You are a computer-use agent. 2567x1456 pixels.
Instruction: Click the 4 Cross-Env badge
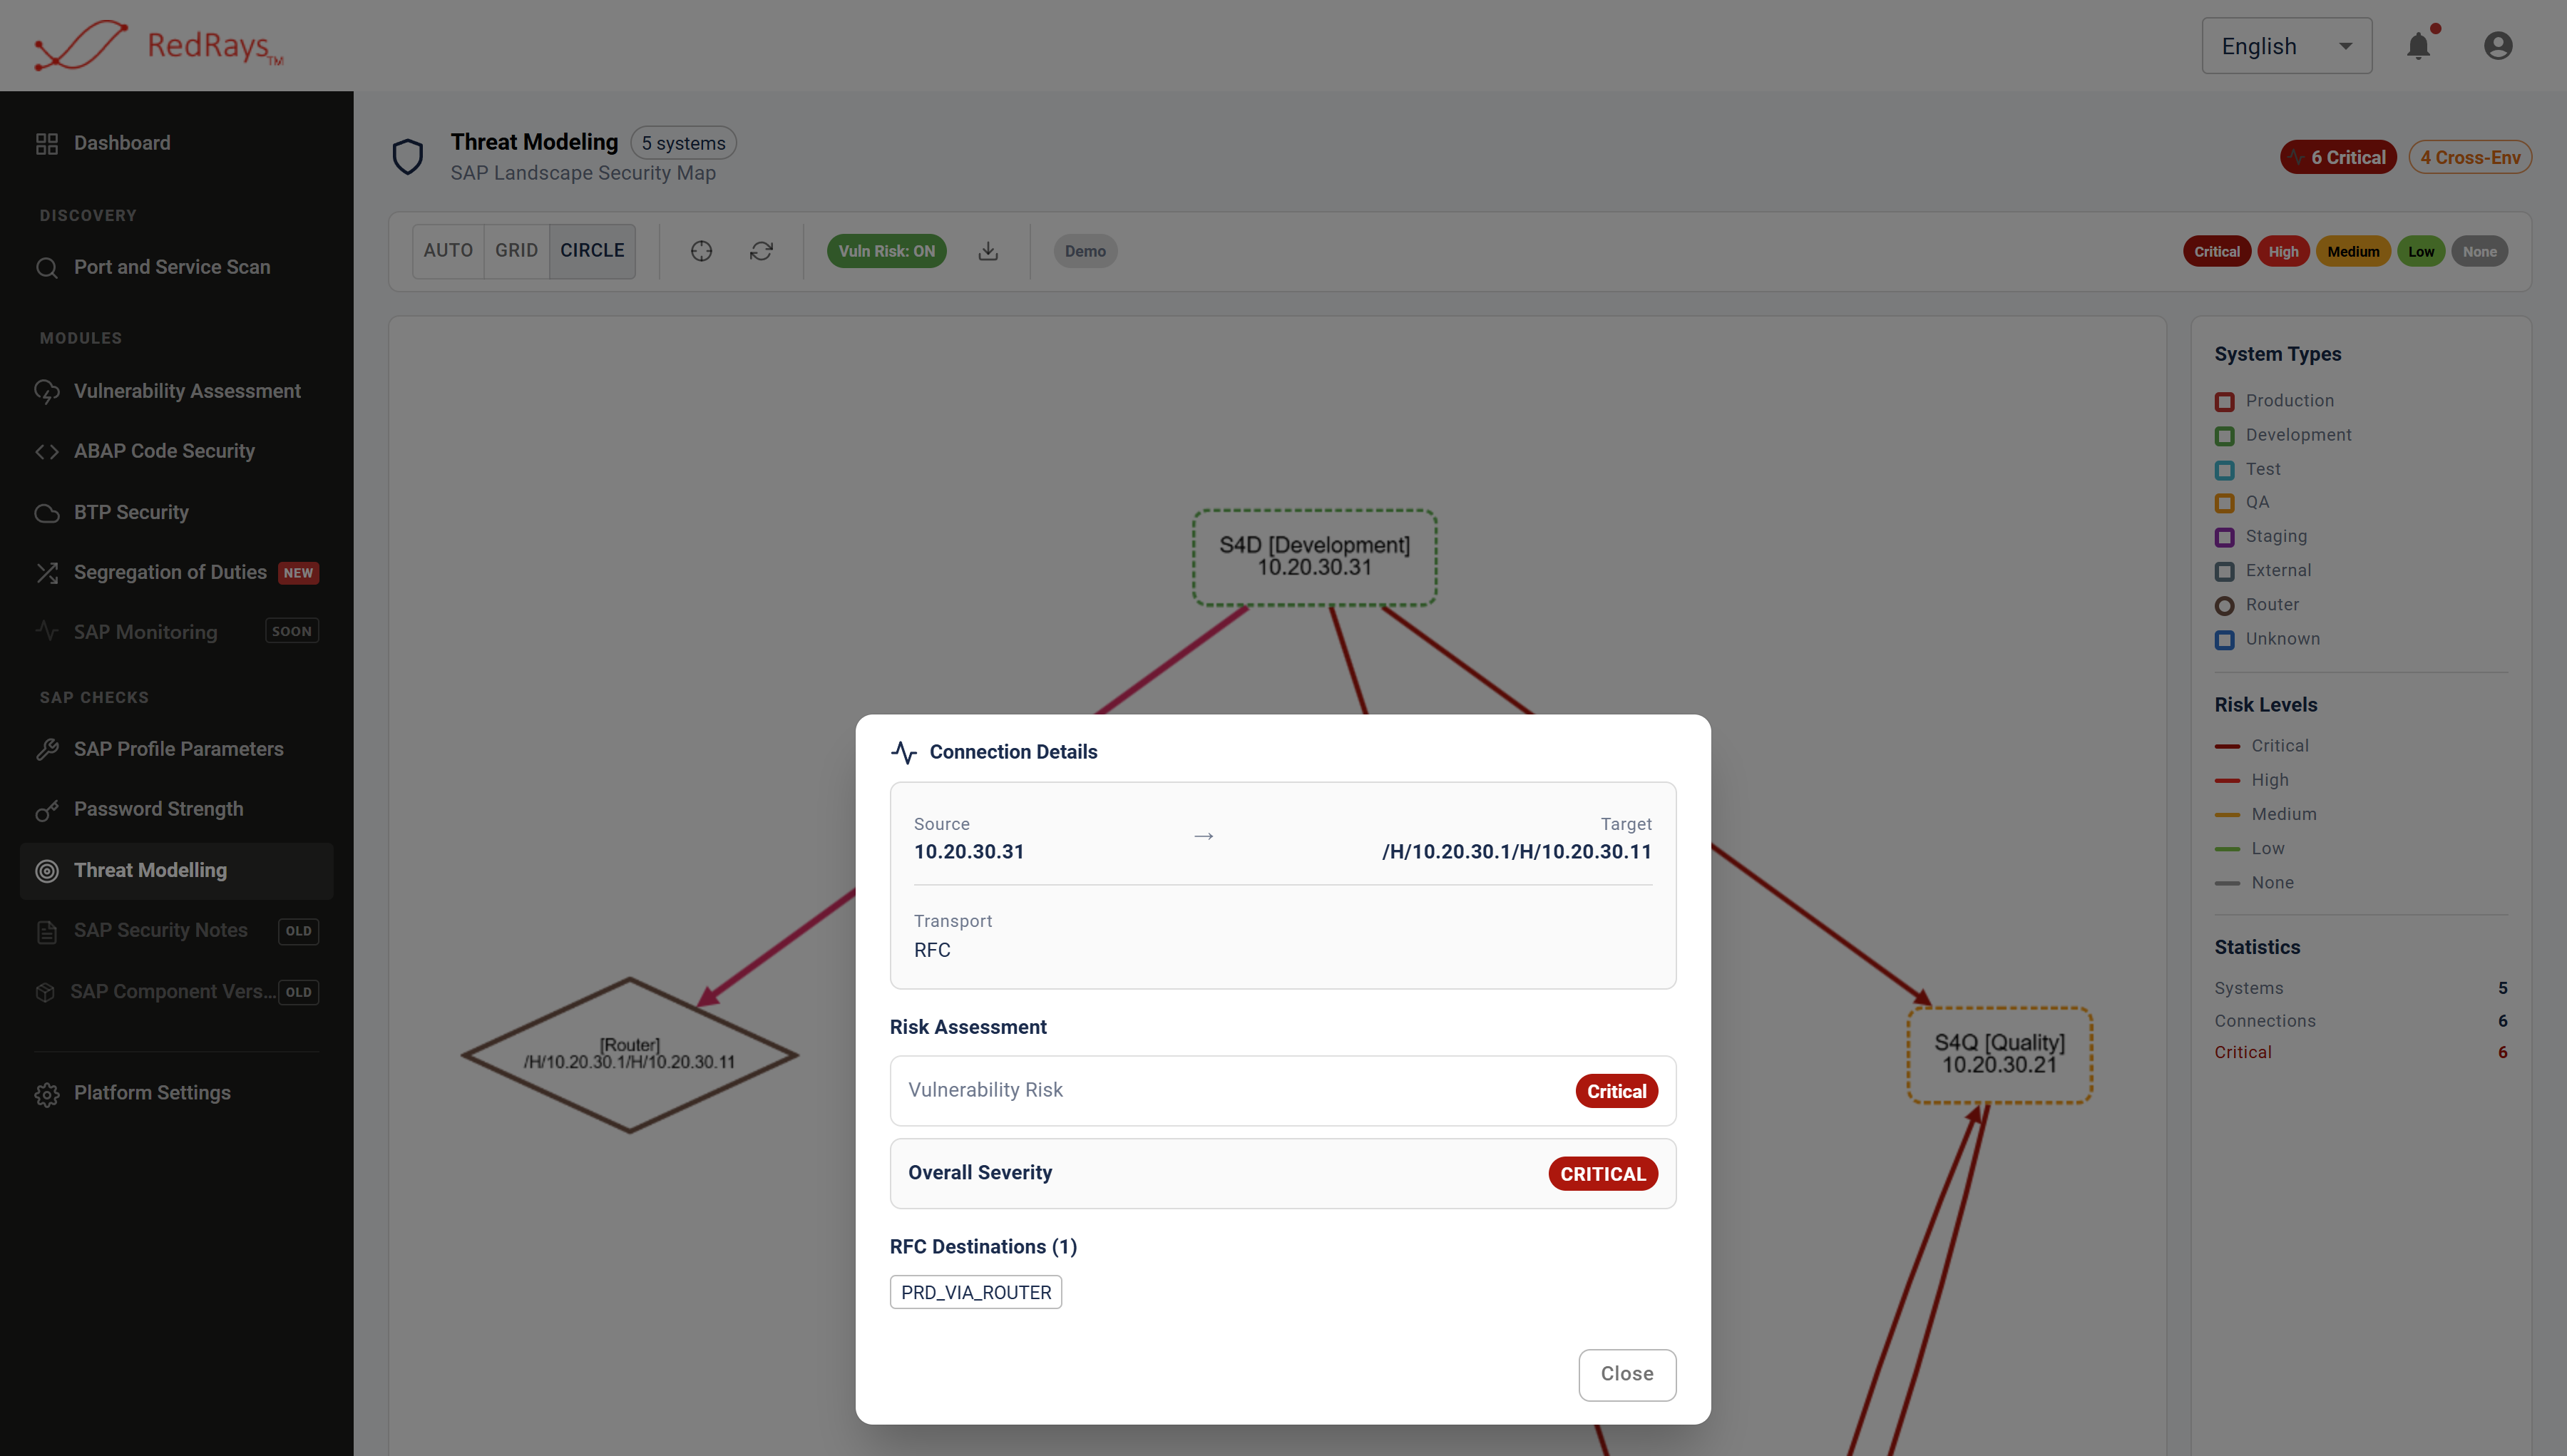click(x=2470, y=157)
